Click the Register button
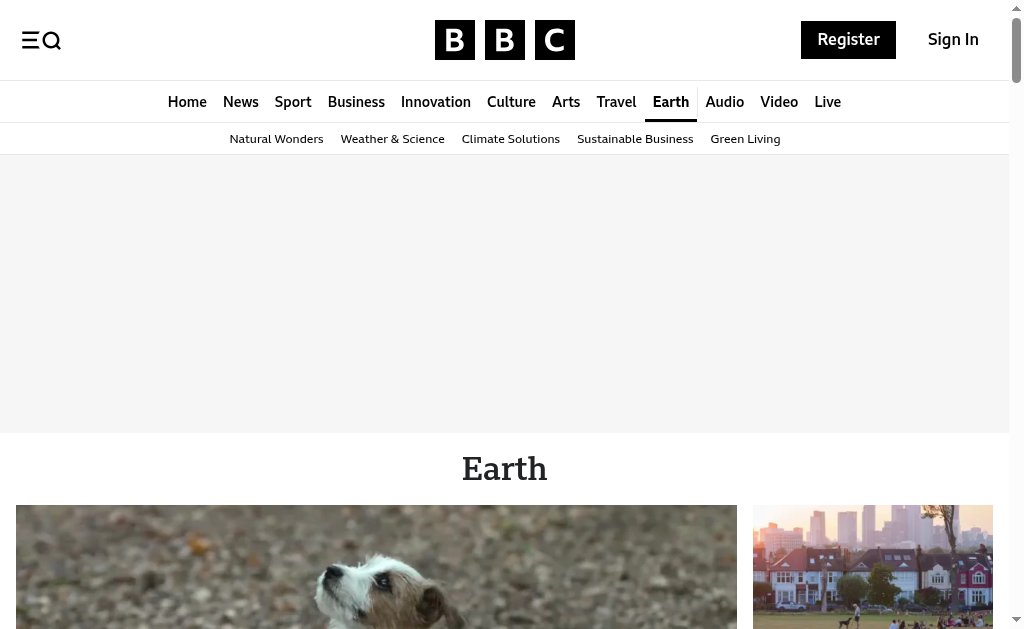The height and width of the screenshot is (629, 1024). (848, 40)
